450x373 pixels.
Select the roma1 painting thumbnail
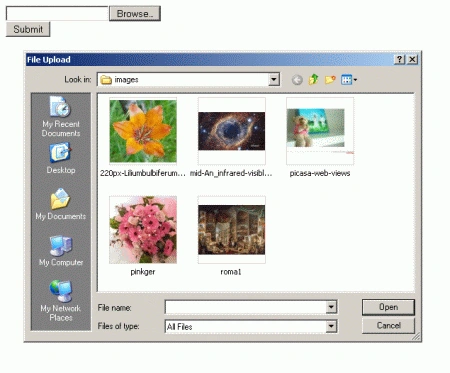click(x=232, y=230)
